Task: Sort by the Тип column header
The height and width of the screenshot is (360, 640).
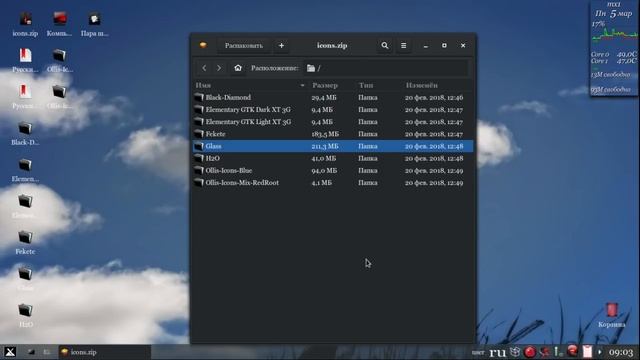Action: (x=366, y=85)
